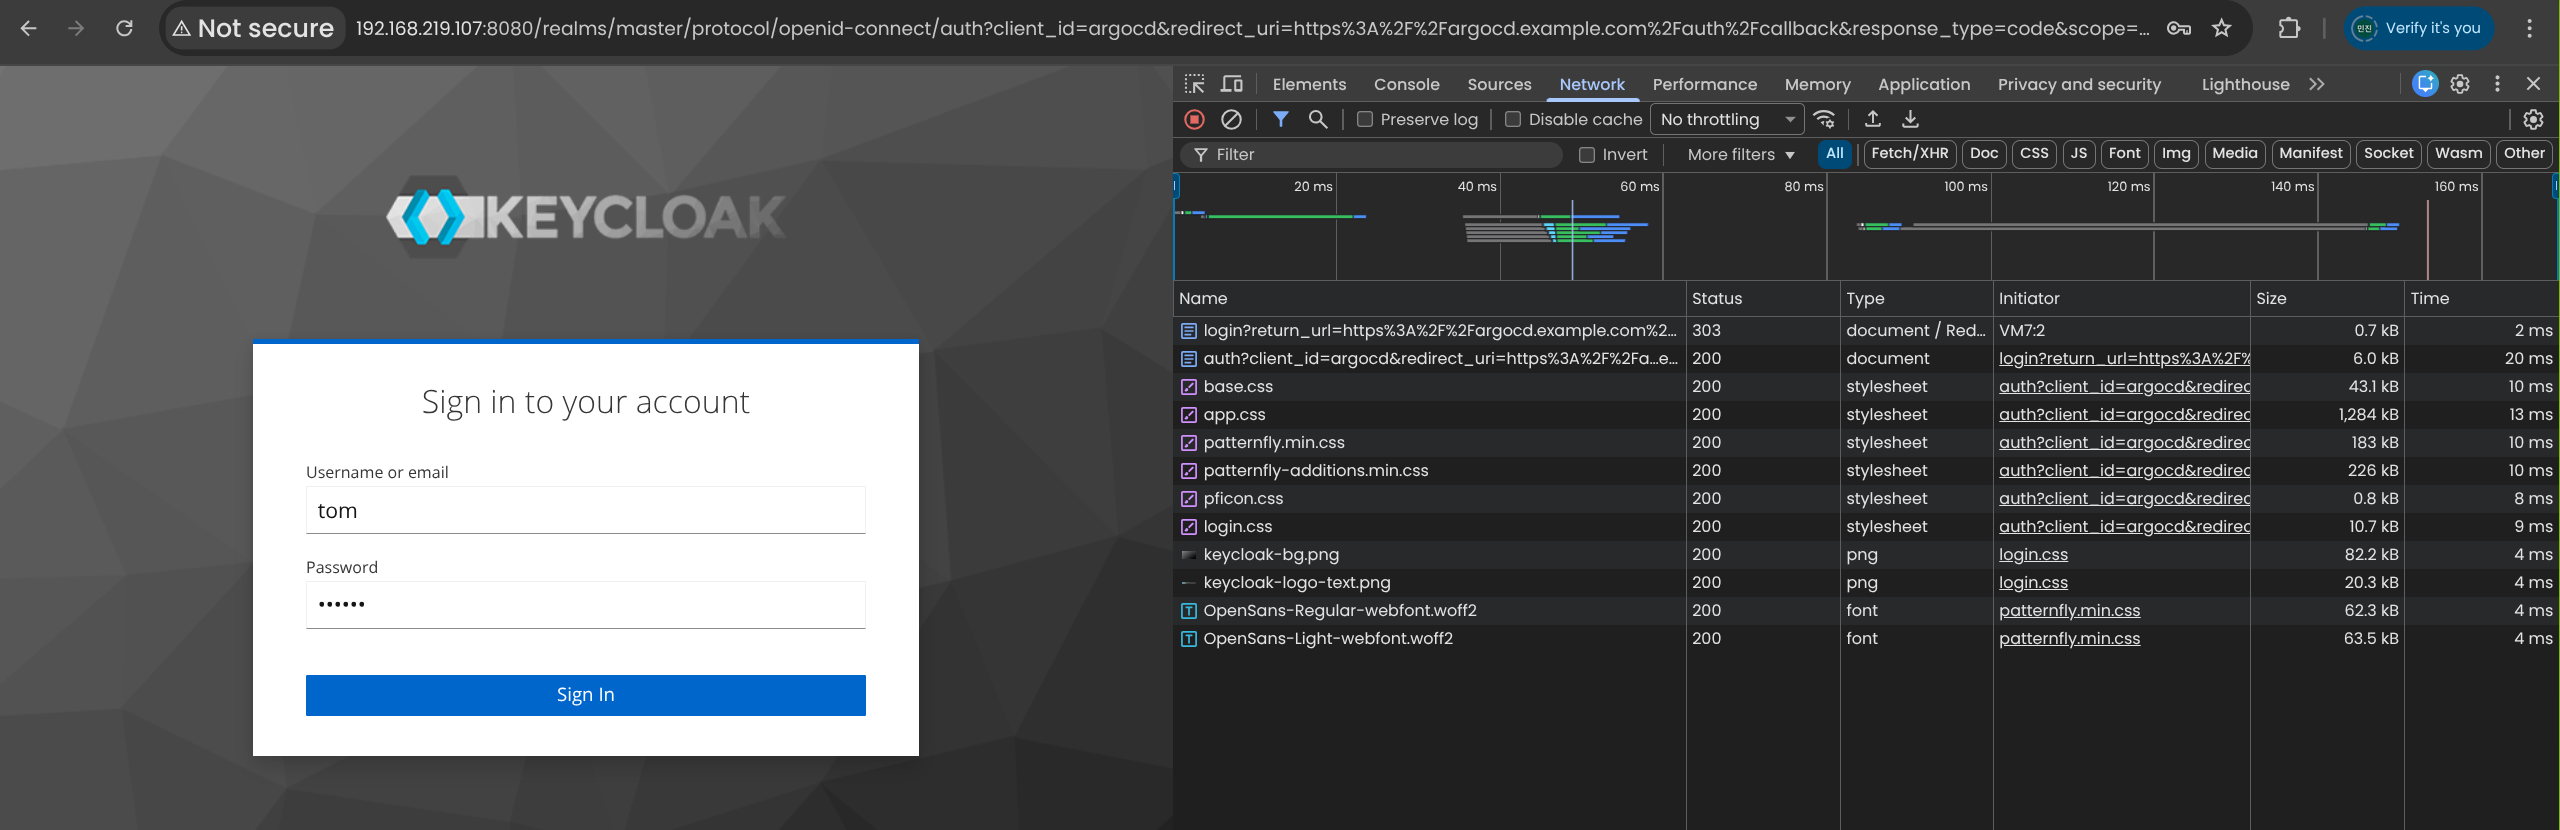Sort requests by Size column header

tap(2326, 298)
